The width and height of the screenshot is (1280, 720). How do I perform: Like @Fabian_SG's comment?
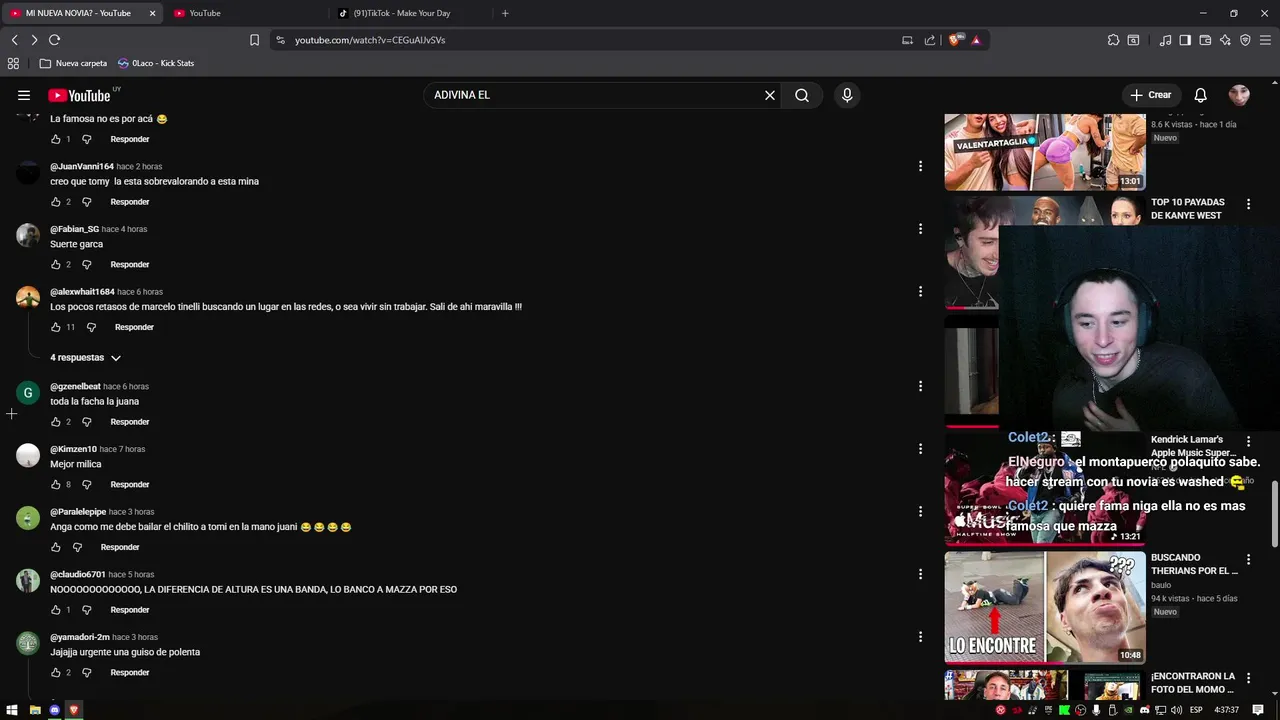coord(56,265)
